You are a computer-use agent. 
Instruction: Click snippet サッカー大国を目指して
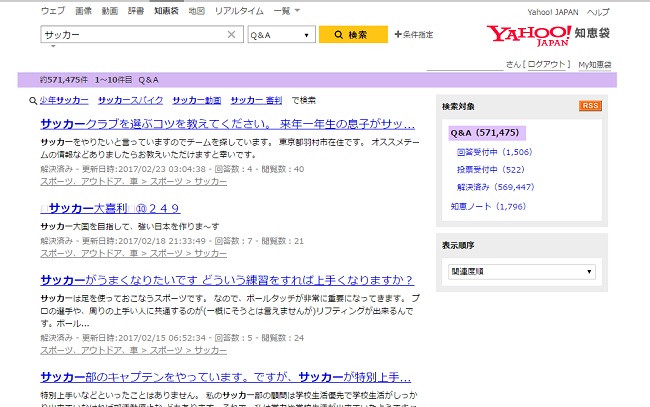click(x=130, y=226)
